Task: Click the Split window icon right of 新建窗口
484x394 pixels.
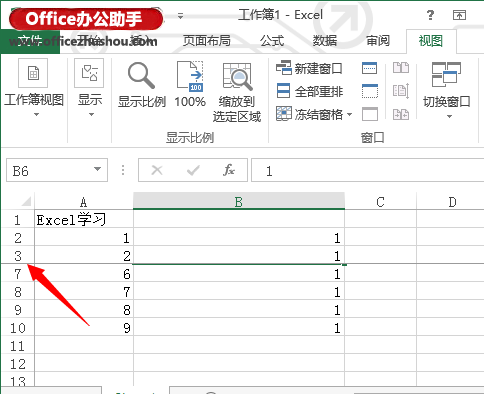Action: [369, 68]
